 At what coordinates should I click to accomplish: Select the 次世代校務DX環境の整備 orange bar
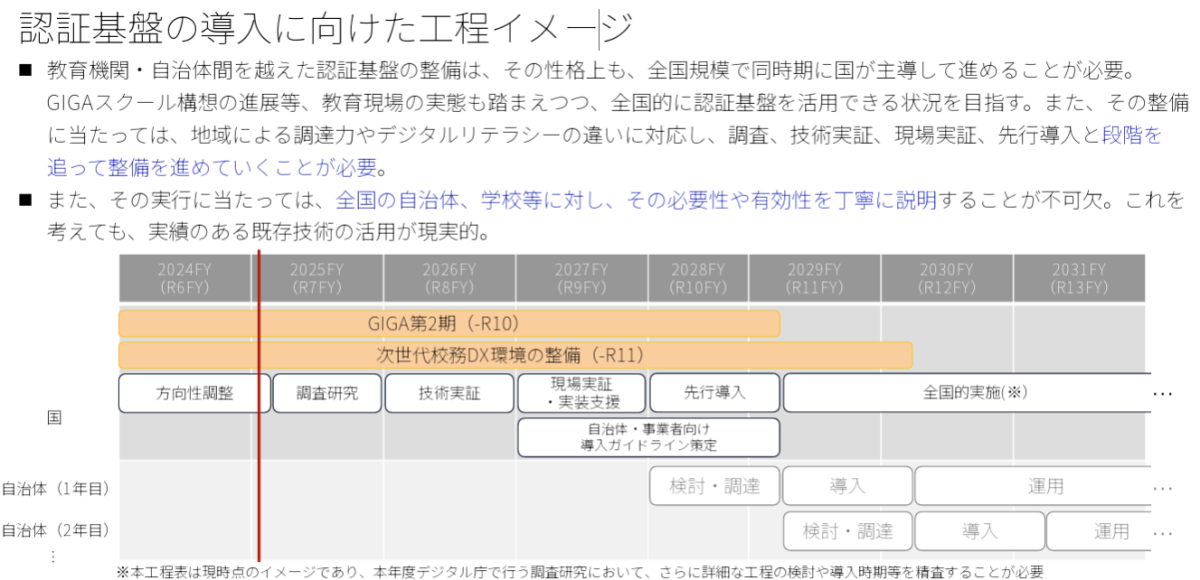(x=515, y=355)
